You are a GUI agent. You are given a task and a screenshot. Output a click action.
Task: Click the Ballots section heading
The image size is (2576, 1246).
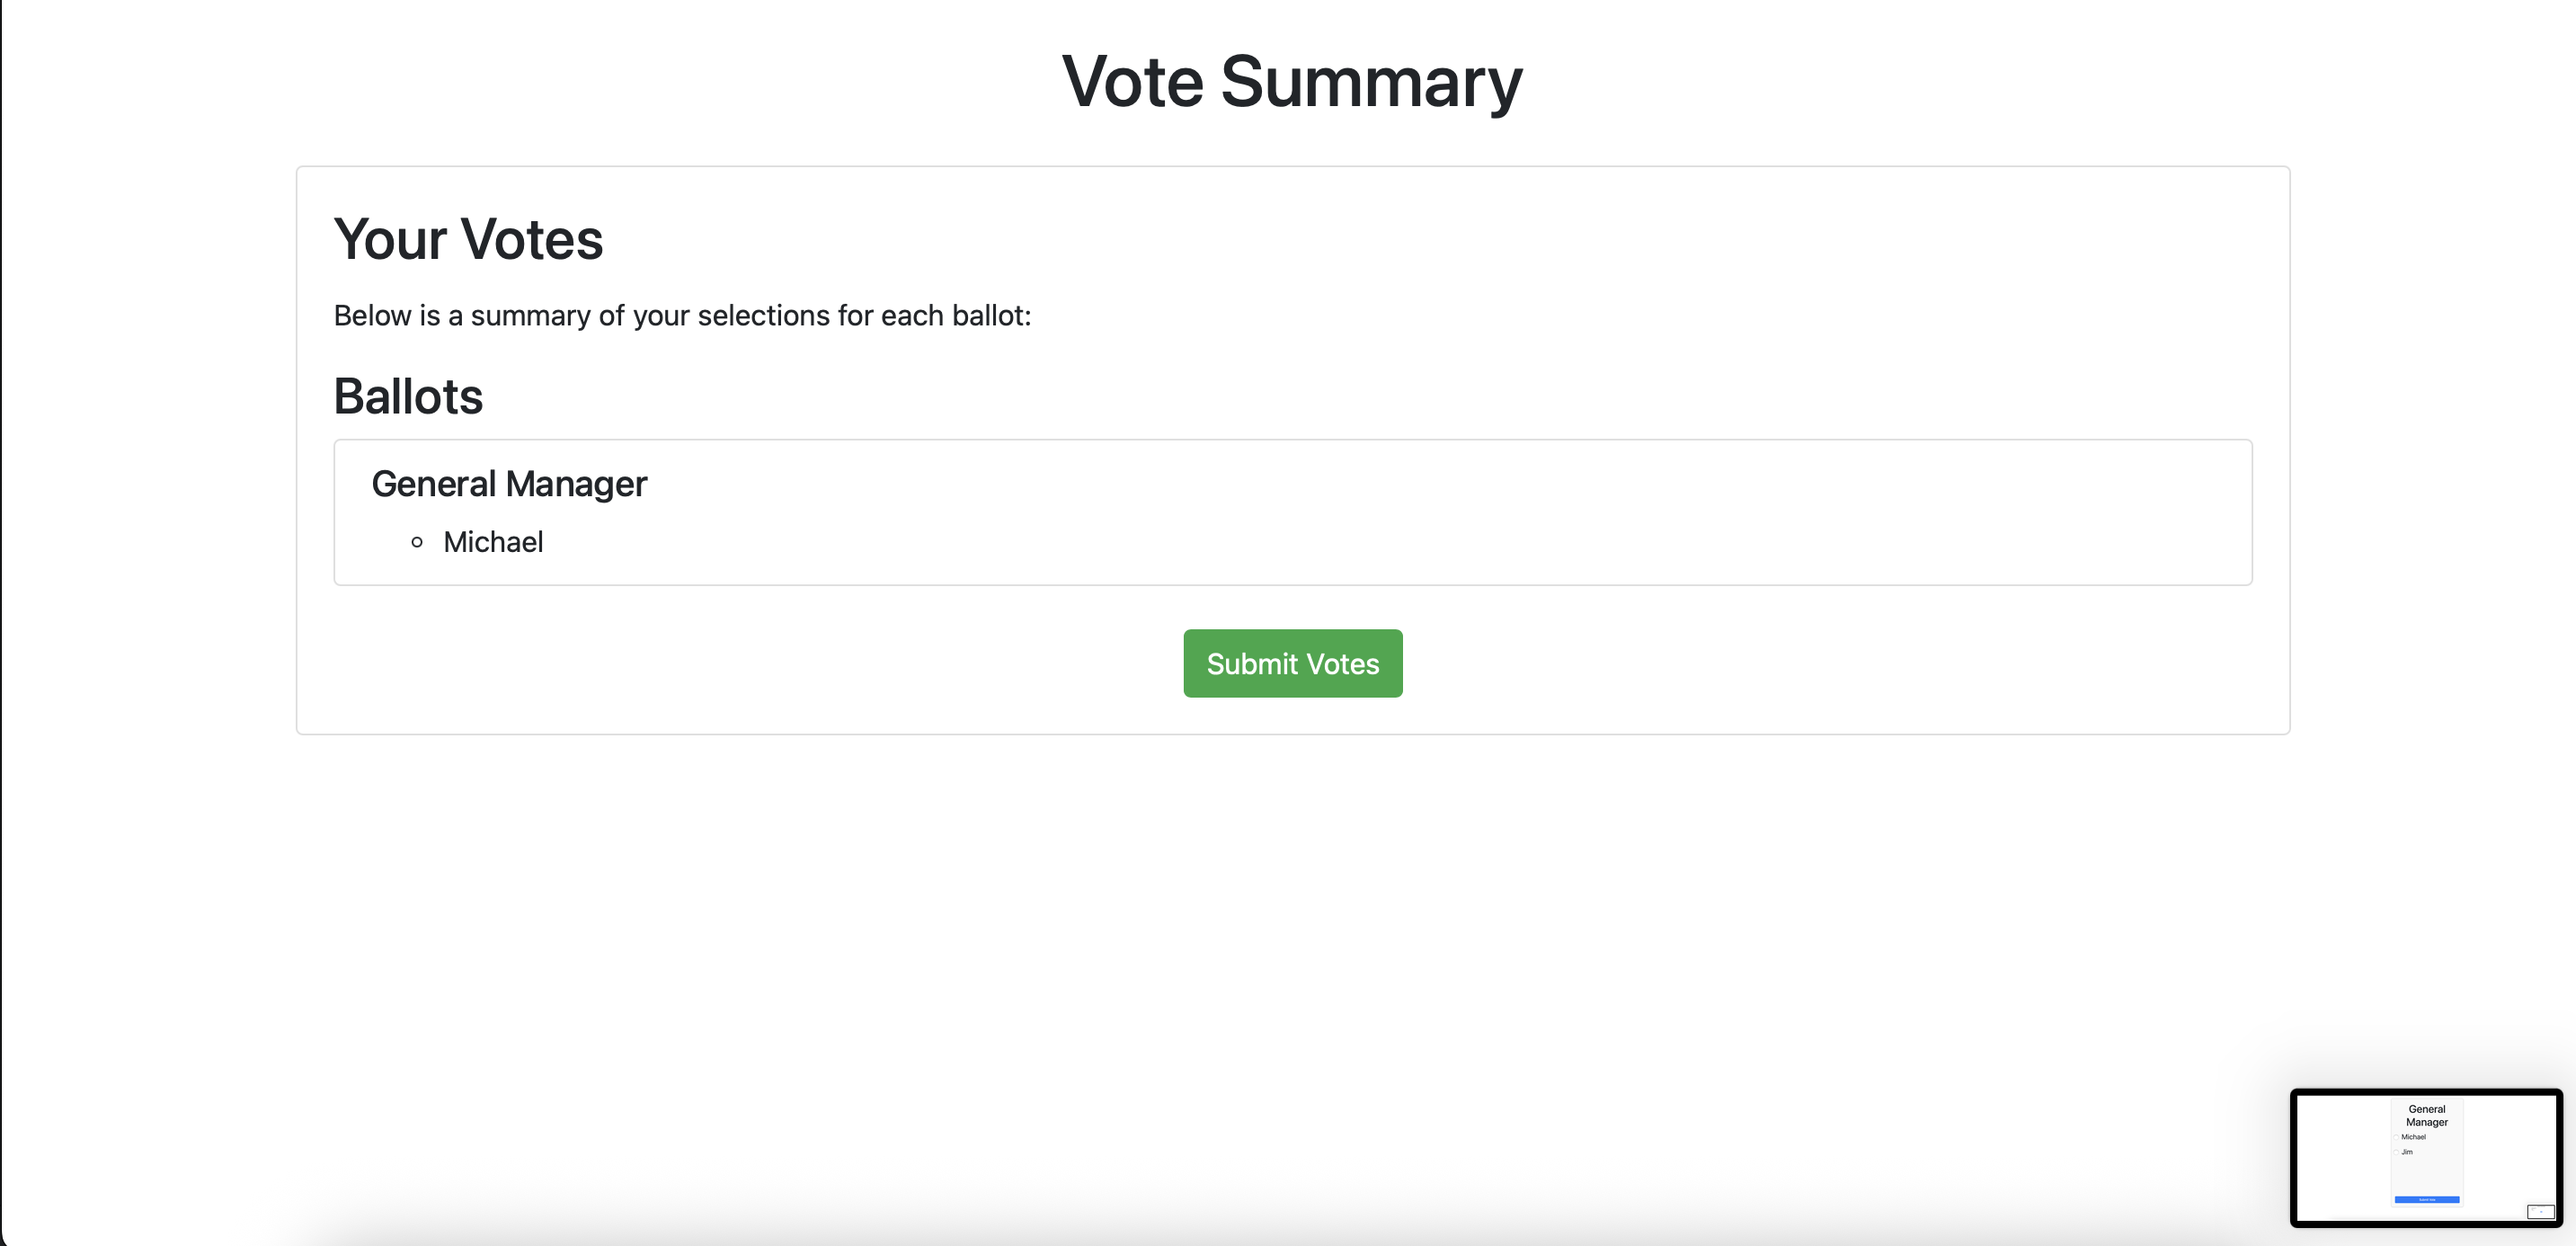(408, 396)
